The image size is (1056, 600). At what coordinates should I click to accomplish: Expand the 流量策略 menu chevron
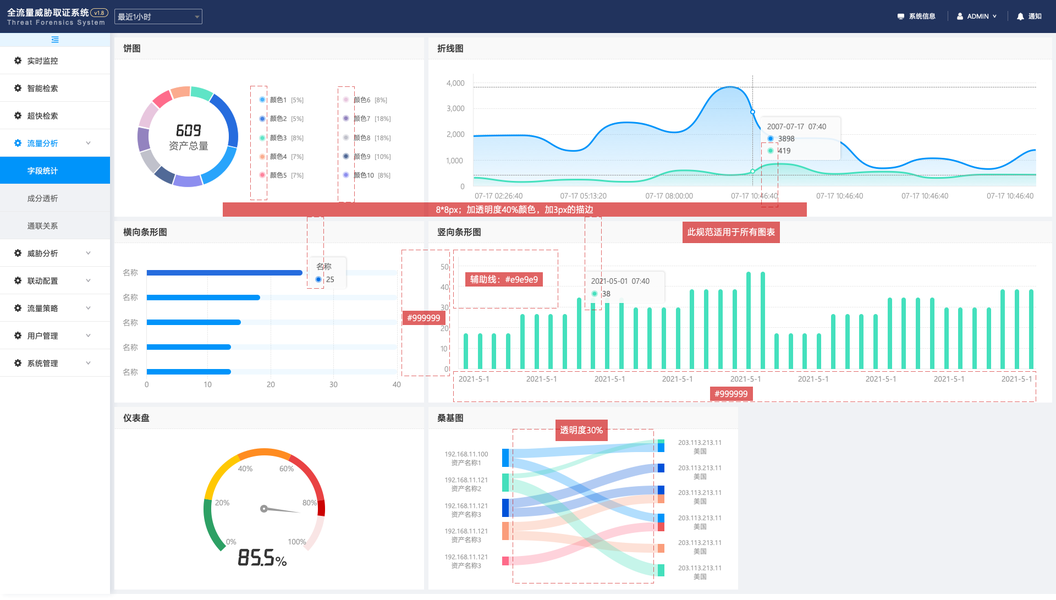(88, 308)
